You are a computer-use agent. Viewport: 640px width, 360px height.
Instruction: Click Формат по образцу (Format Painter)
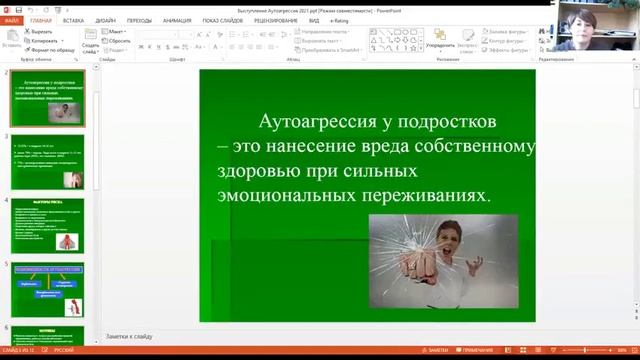[x=49, y=50]
